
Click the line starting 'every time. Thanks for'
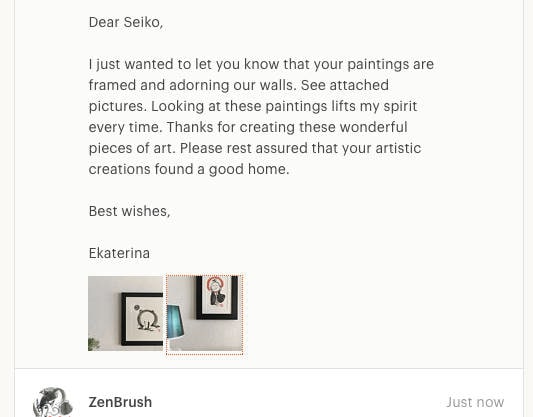[x=248, y=127]
